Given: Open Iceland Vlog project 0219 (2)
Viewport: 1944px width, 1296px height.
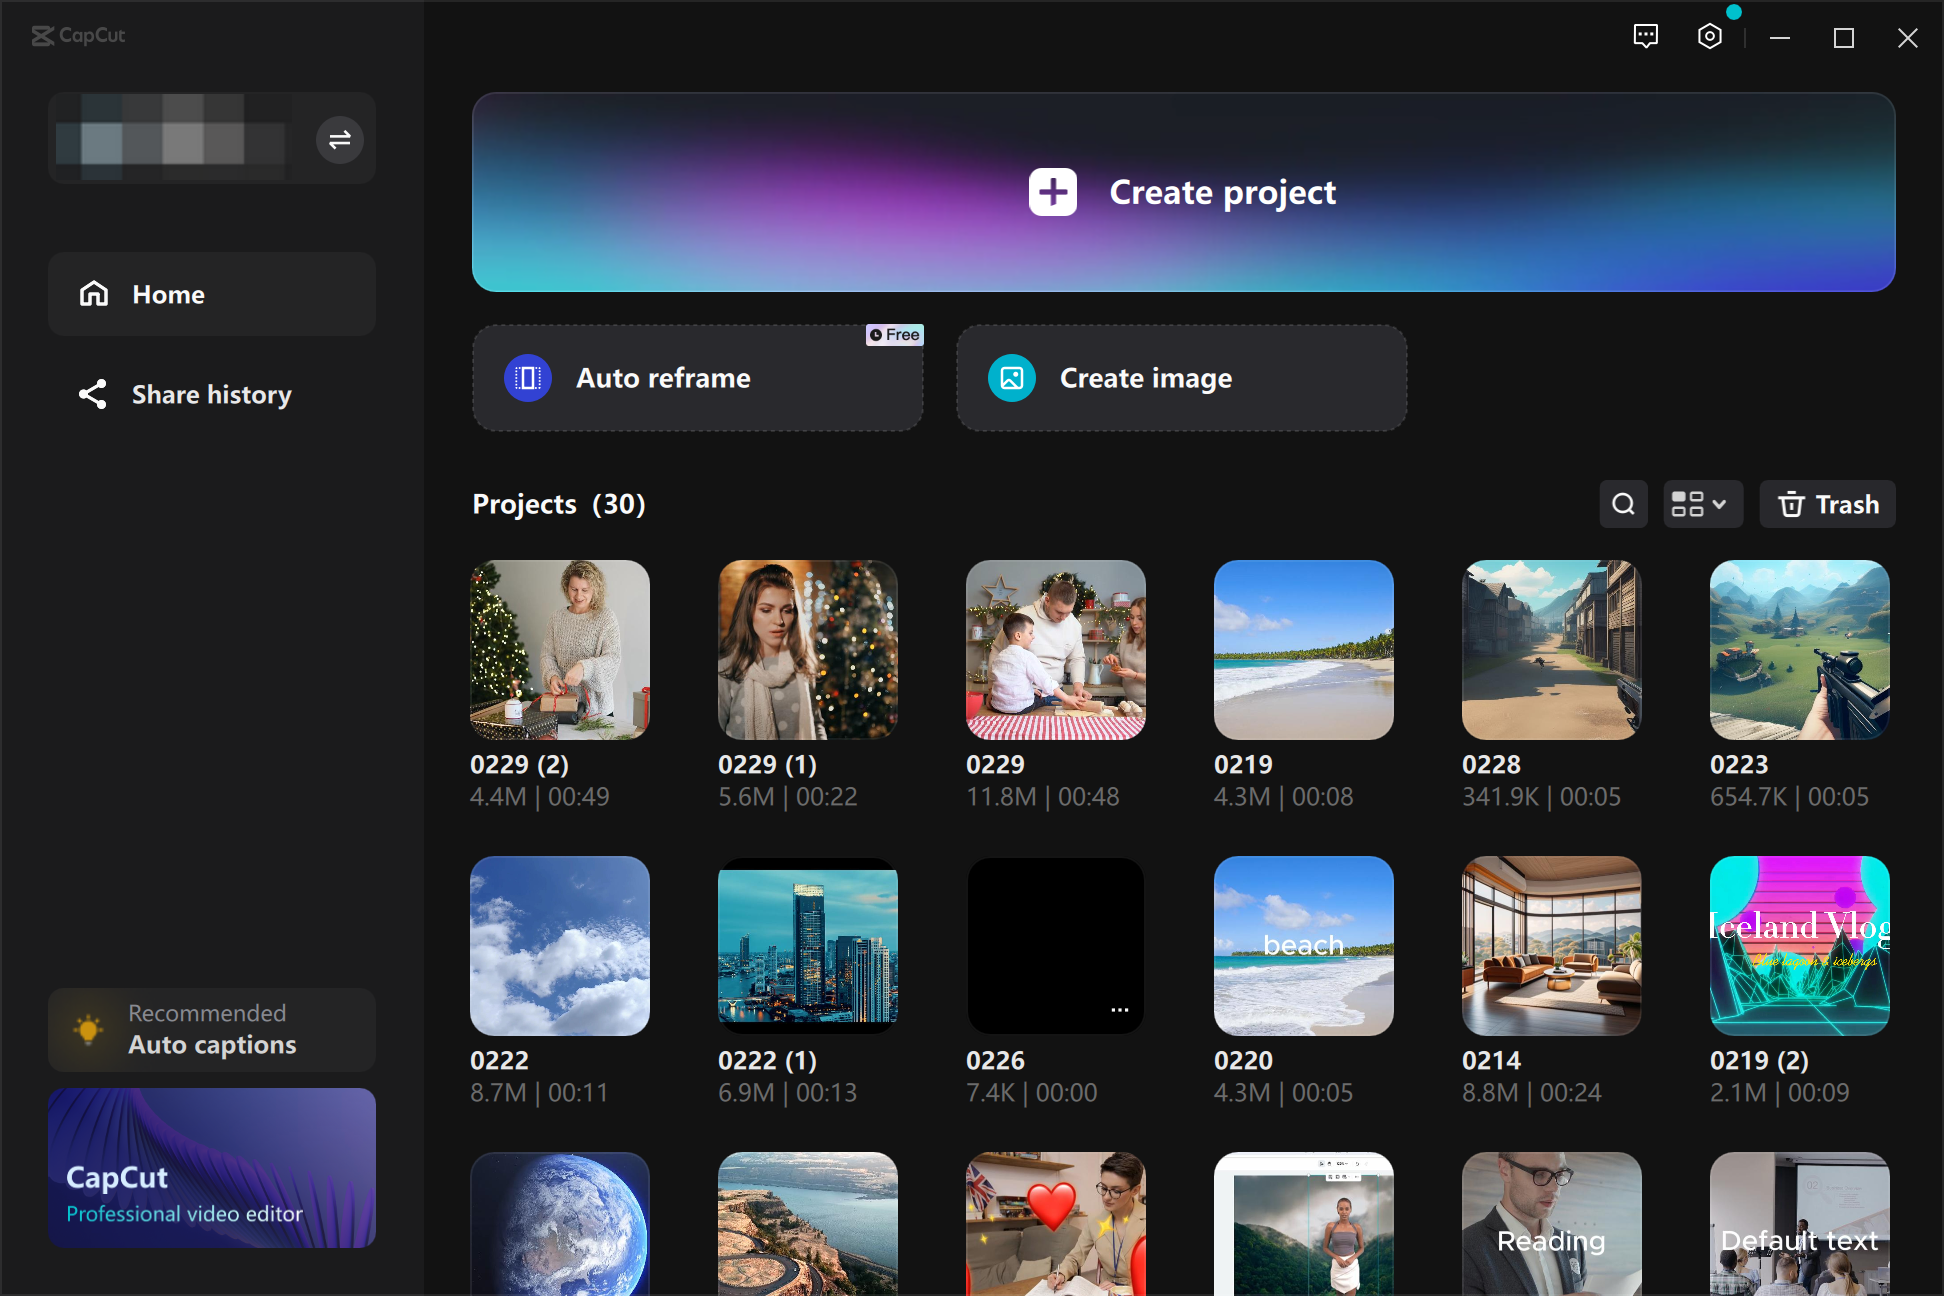Looking at the screenshot, I should point(1799,946).
